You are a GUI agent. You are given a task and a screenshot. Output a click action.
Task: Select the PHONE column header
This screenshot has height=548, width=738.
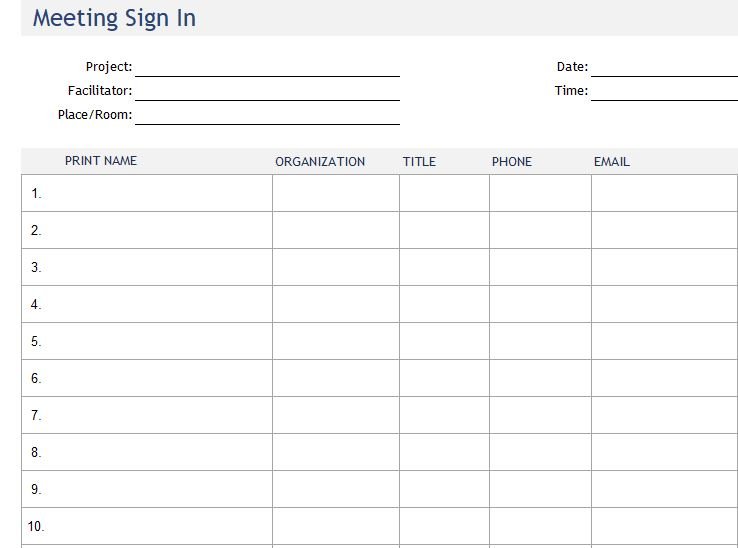pyautogui.click(x=512, y=161)
